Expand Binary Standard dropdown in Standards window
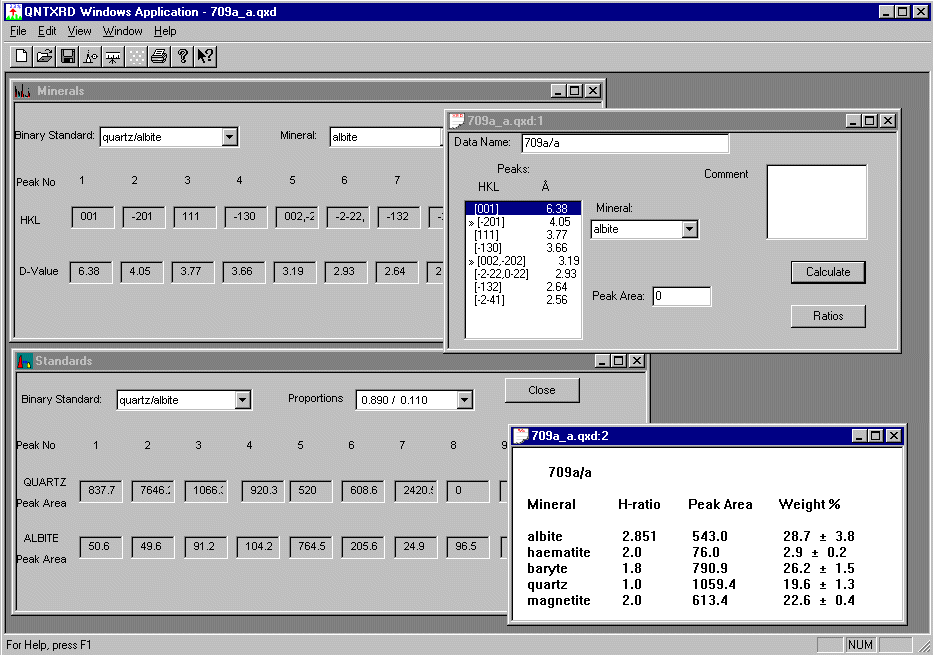The height and width of the screenshot is (655, 933). 242,400
